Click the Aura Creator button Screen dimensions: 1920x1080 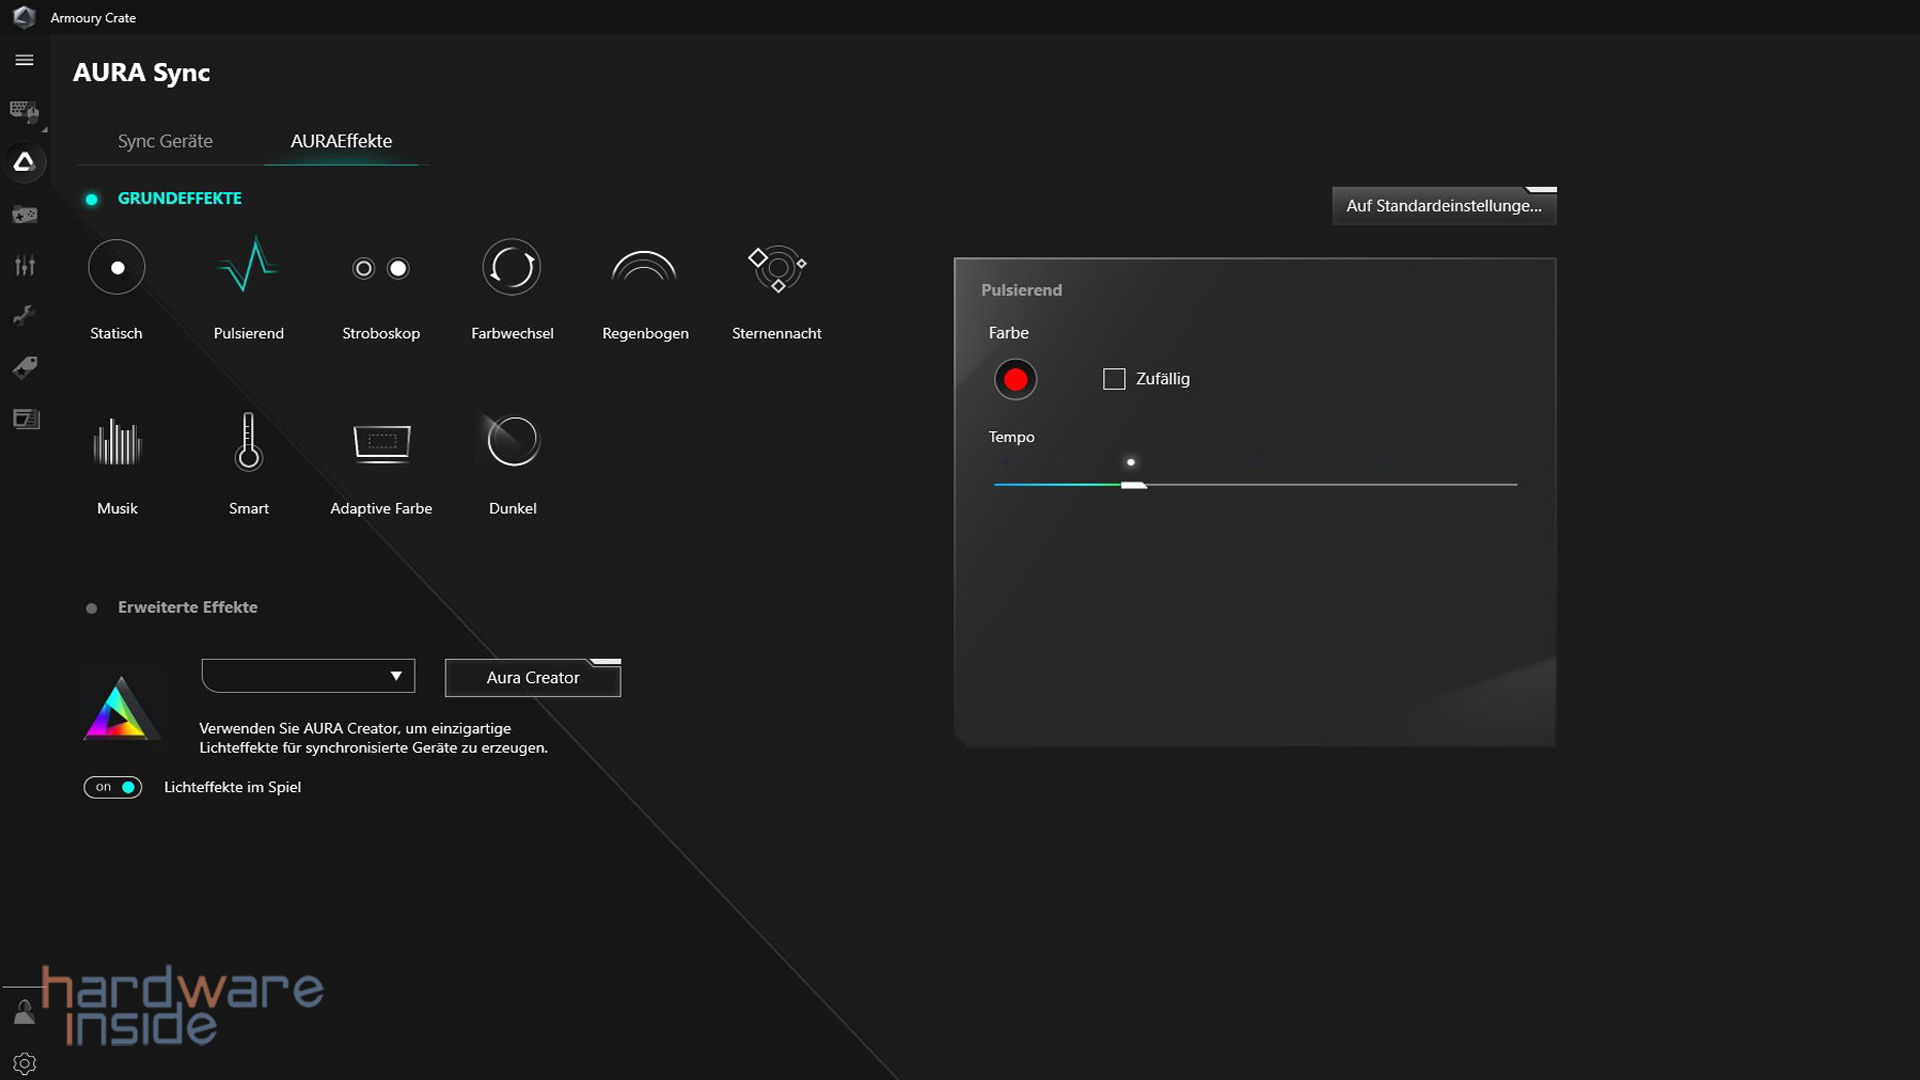(x=532, y=678)
